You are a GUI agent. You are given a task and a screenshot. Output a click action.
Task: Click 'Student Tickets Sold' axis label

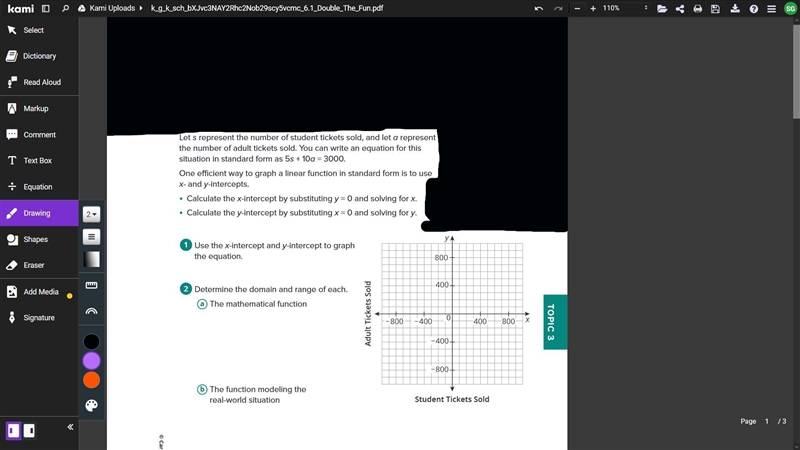pos(452,399)
